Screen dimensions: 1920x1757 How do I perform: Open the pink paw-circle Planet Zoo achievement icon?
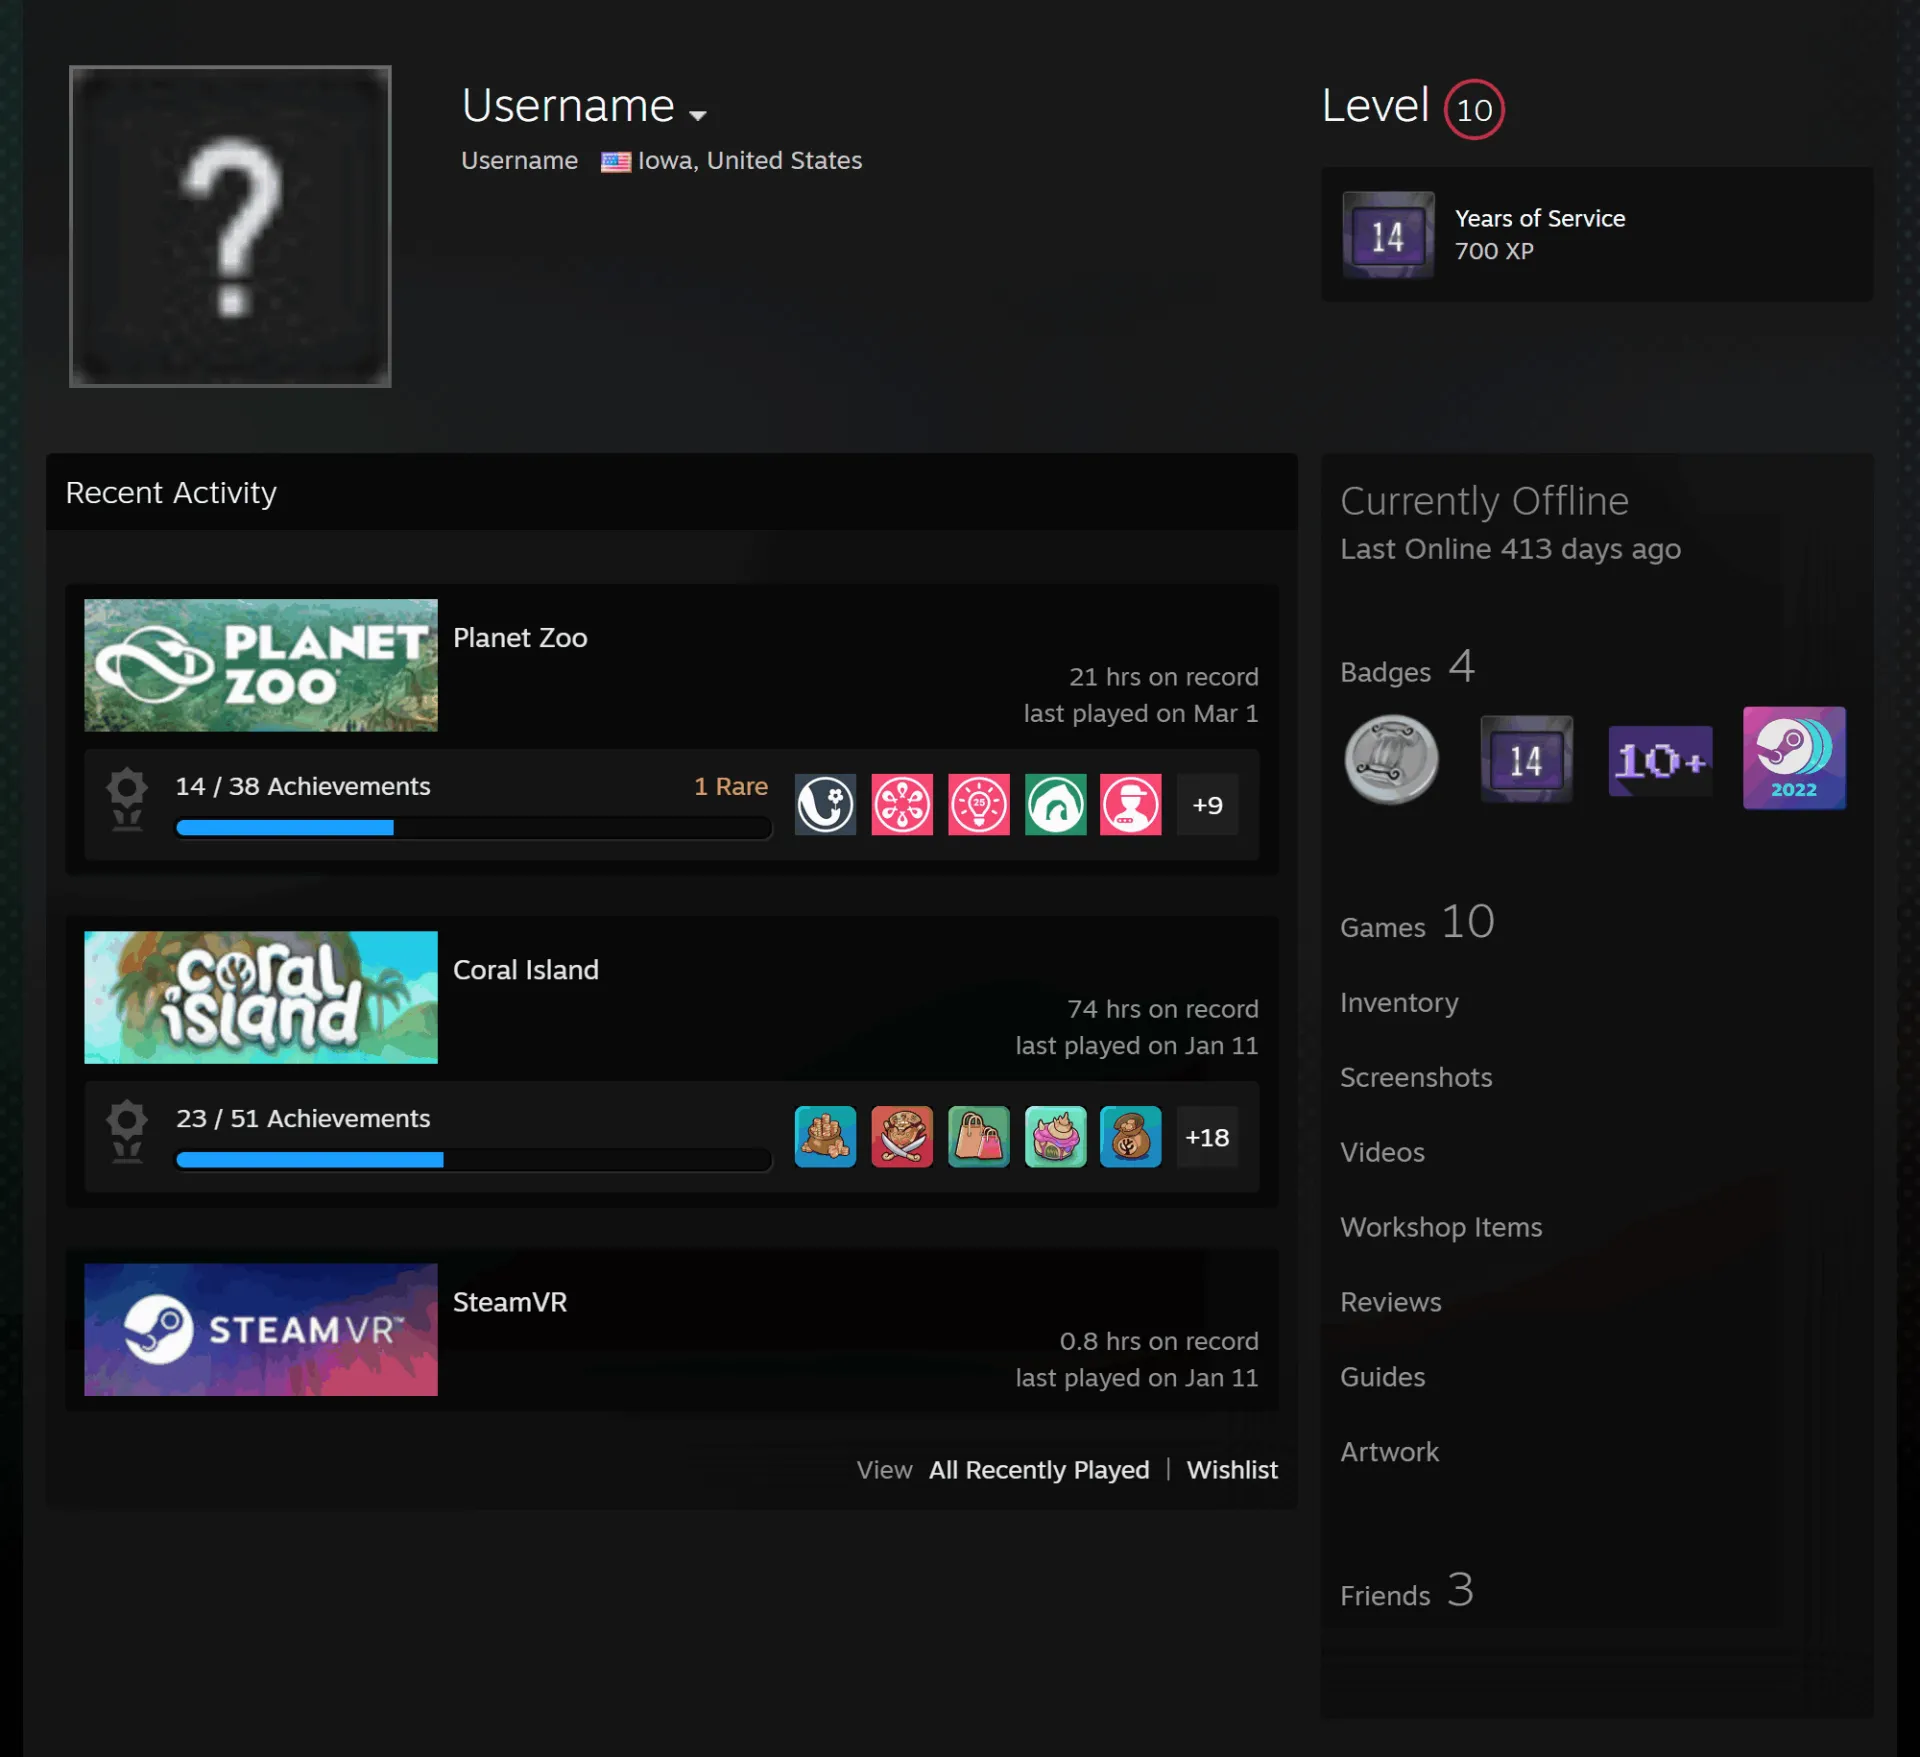point(902,804)
